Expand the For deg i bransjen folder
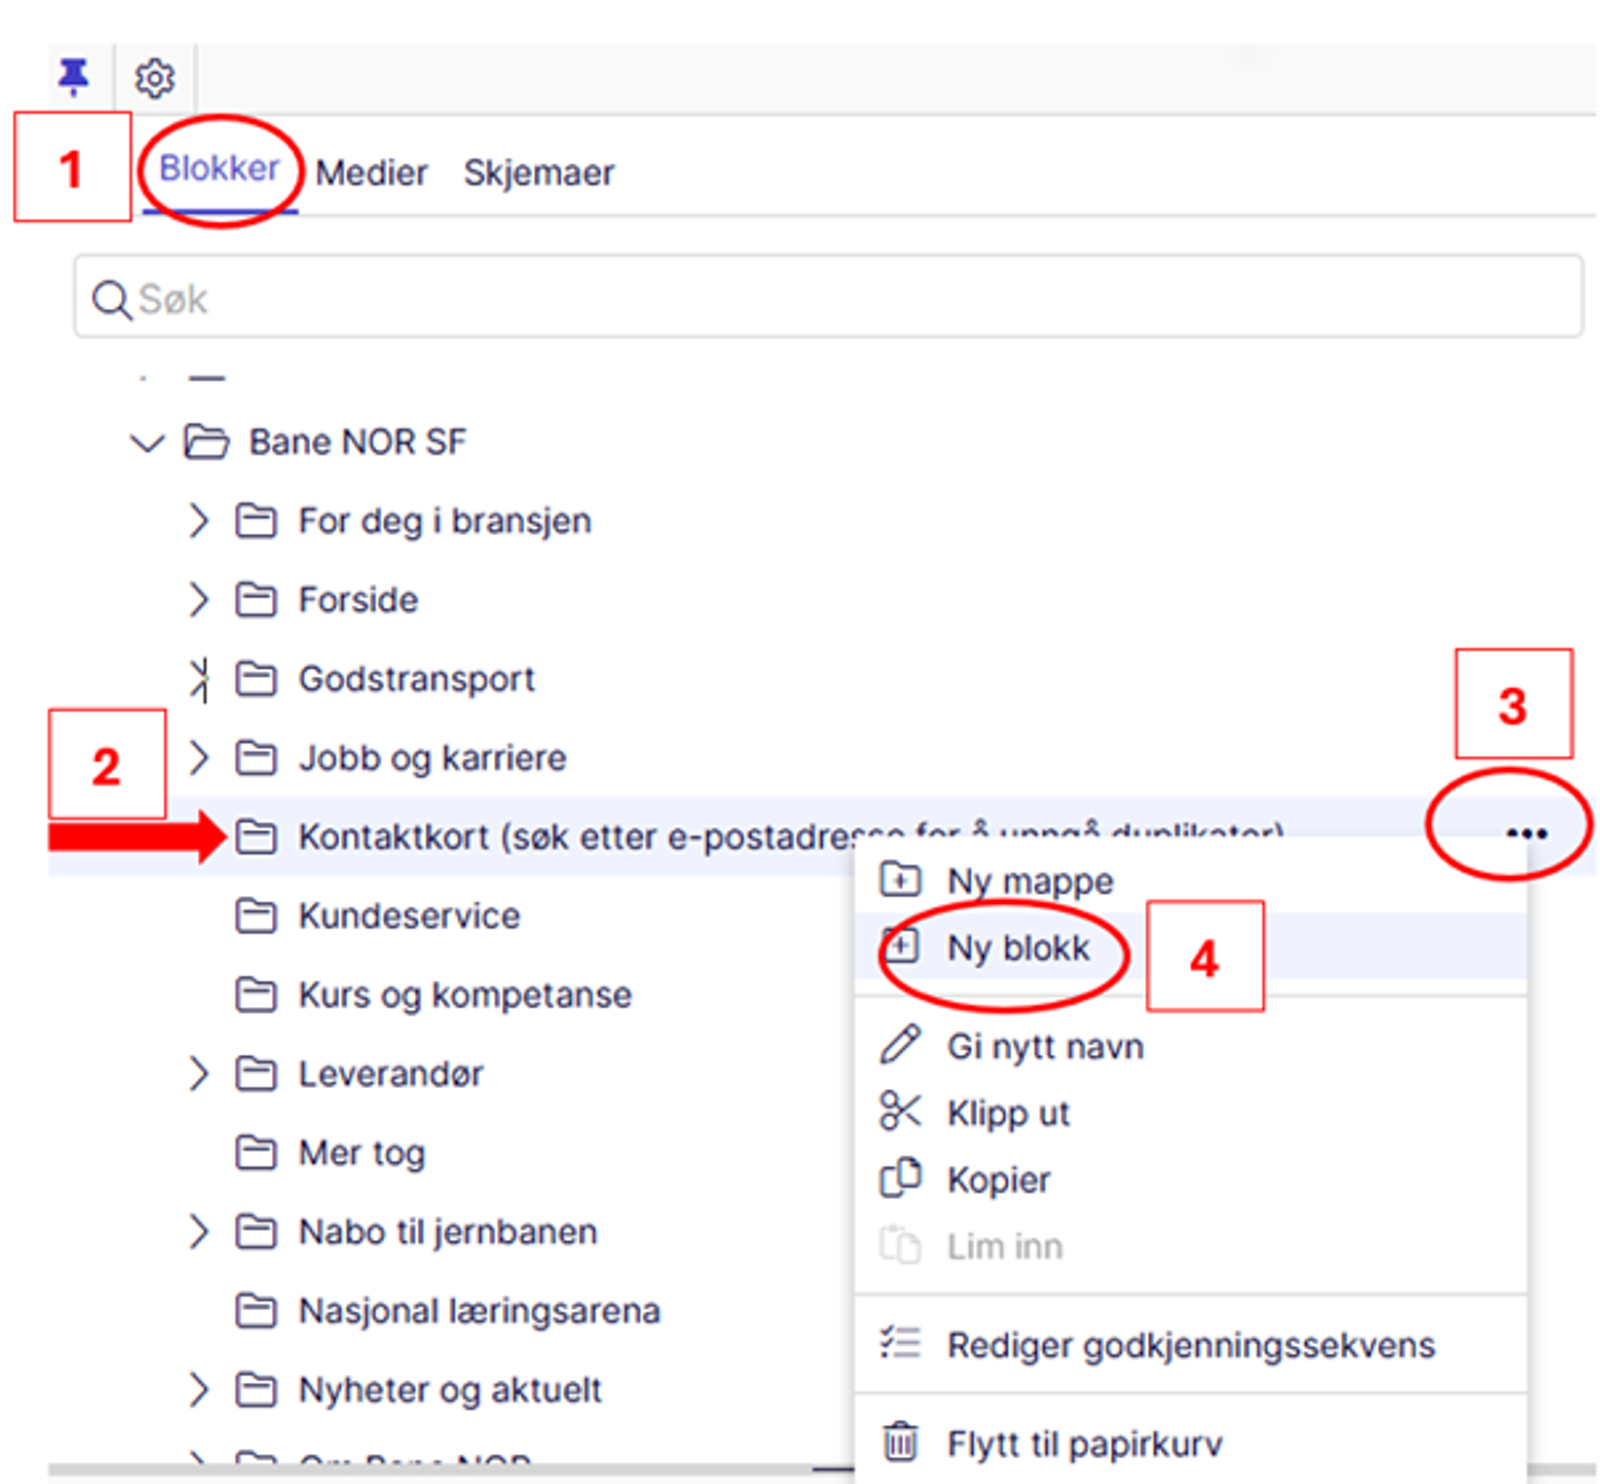The width and height of the screenshot is (1600, 1484). 199,521
